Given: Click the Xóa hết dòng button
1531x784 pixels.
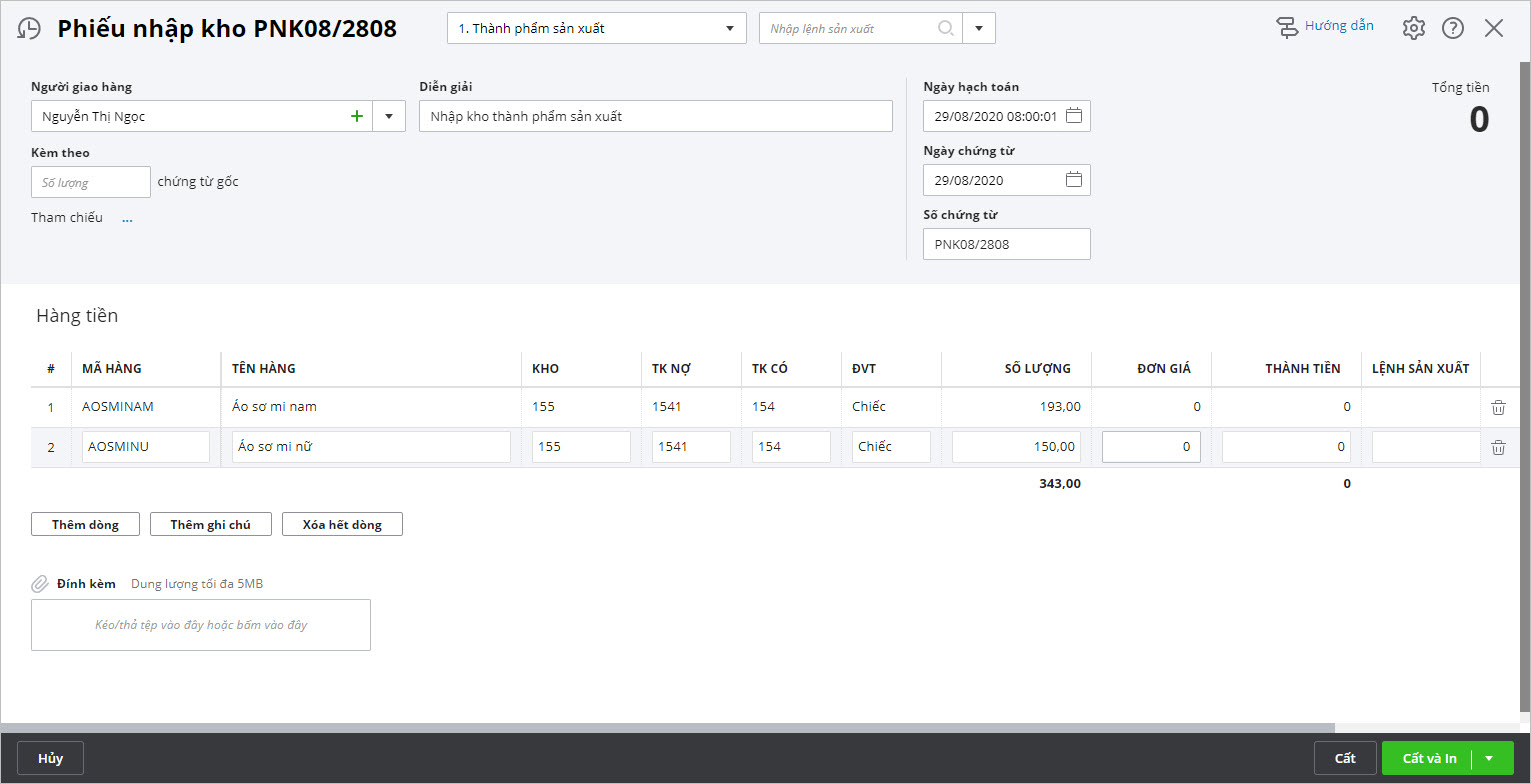Looking at the screenshot, I should coord(342,524).
